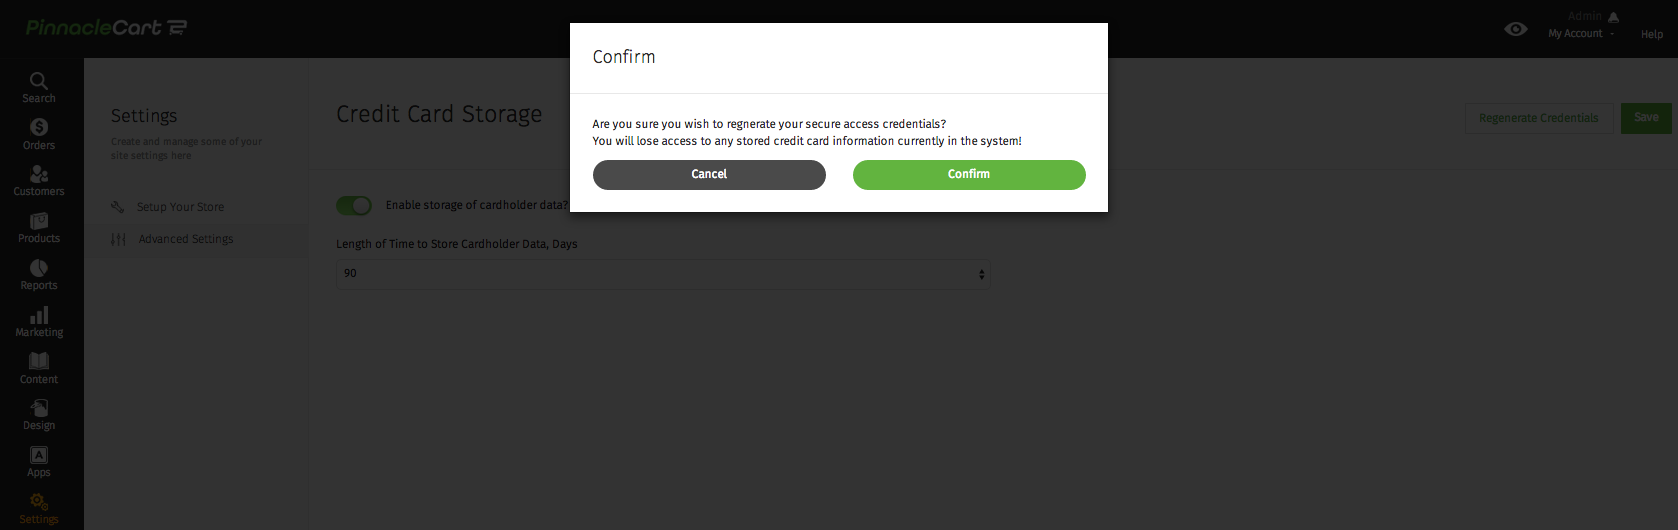Open the Design sidebar icon
This screenshot has height=530, width=1678.
click(x=39, y=408)
